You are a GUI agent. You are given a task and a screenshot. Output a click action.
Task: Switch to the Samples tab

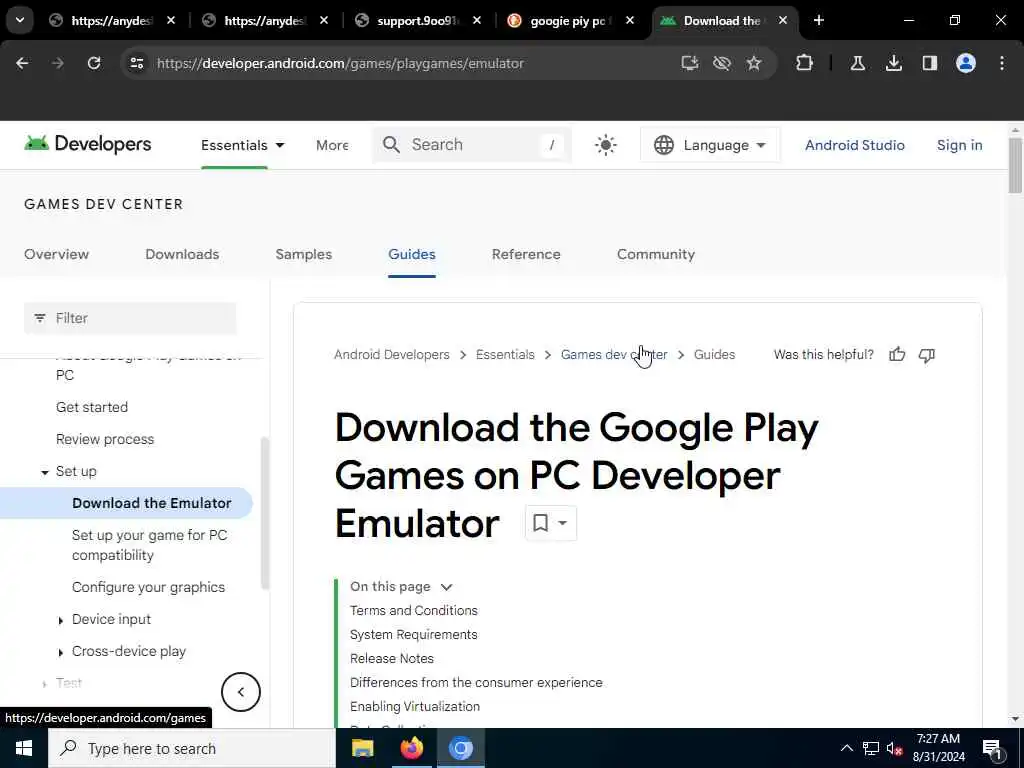click(x=304, y=254)
